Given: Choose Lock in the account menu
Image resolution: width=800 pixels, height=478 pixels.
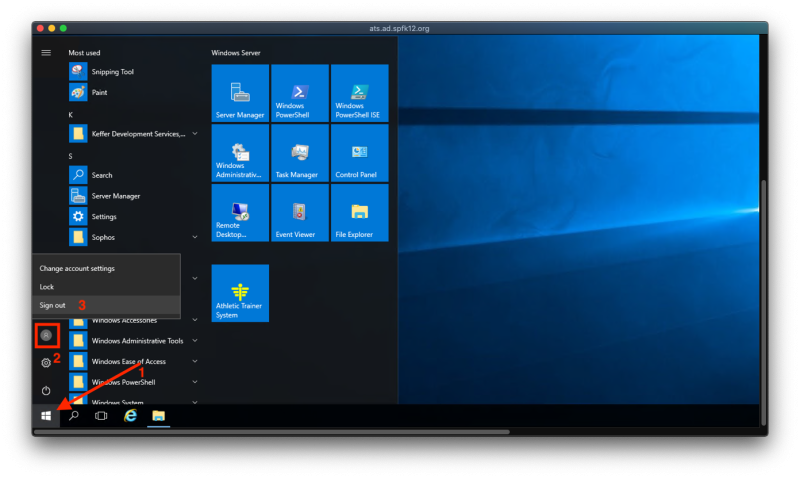Looking at the screenshot, I should tap(47, 287).
